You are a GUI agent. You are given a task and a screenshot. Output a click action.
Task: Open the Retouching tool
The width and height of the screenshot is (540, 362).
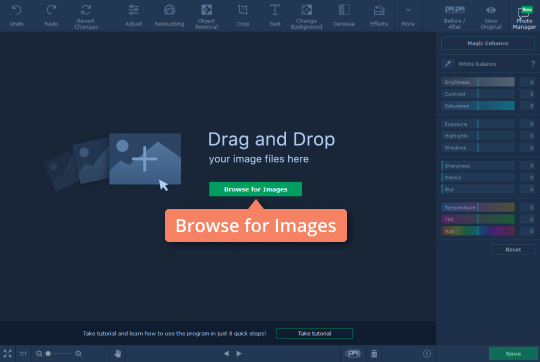tap(169, 16)
